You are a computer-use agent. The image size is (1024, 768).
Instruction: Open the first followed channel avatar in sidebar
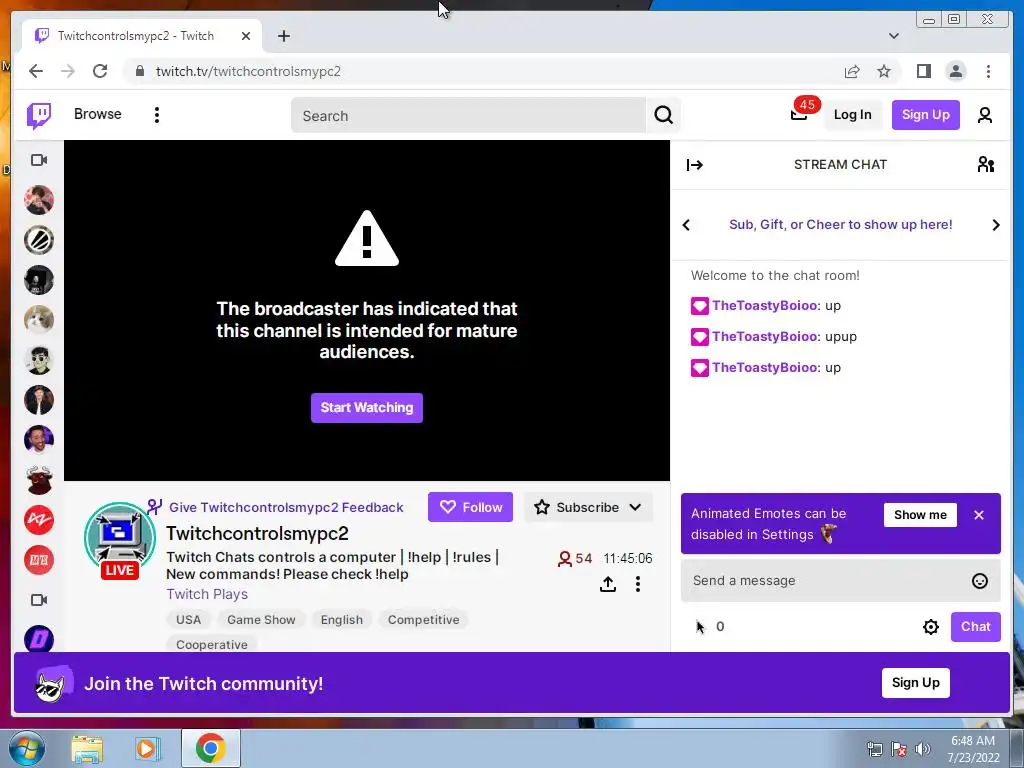click(x=39, y=200)
